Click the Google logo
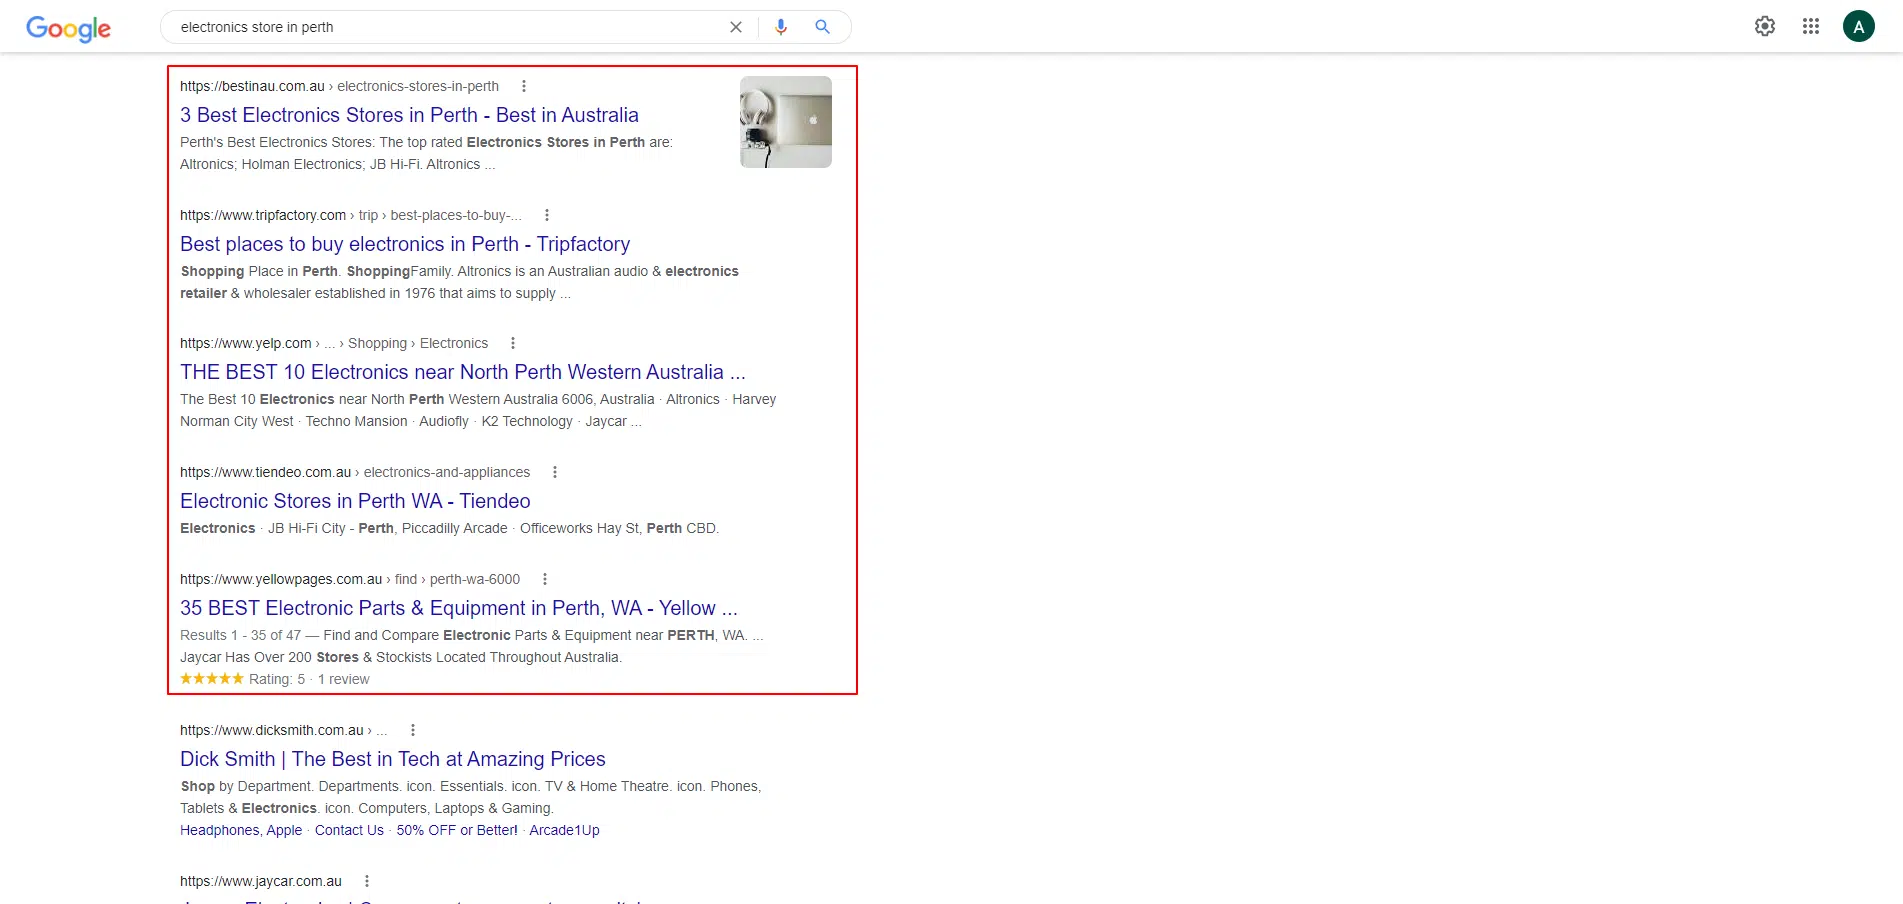The width and height of the screenshot is (1903, 904). [68, 28]
